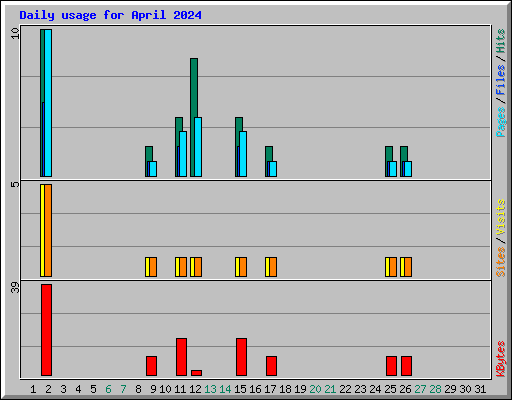Click the 'KBytes' legend label

pos(500,359)
